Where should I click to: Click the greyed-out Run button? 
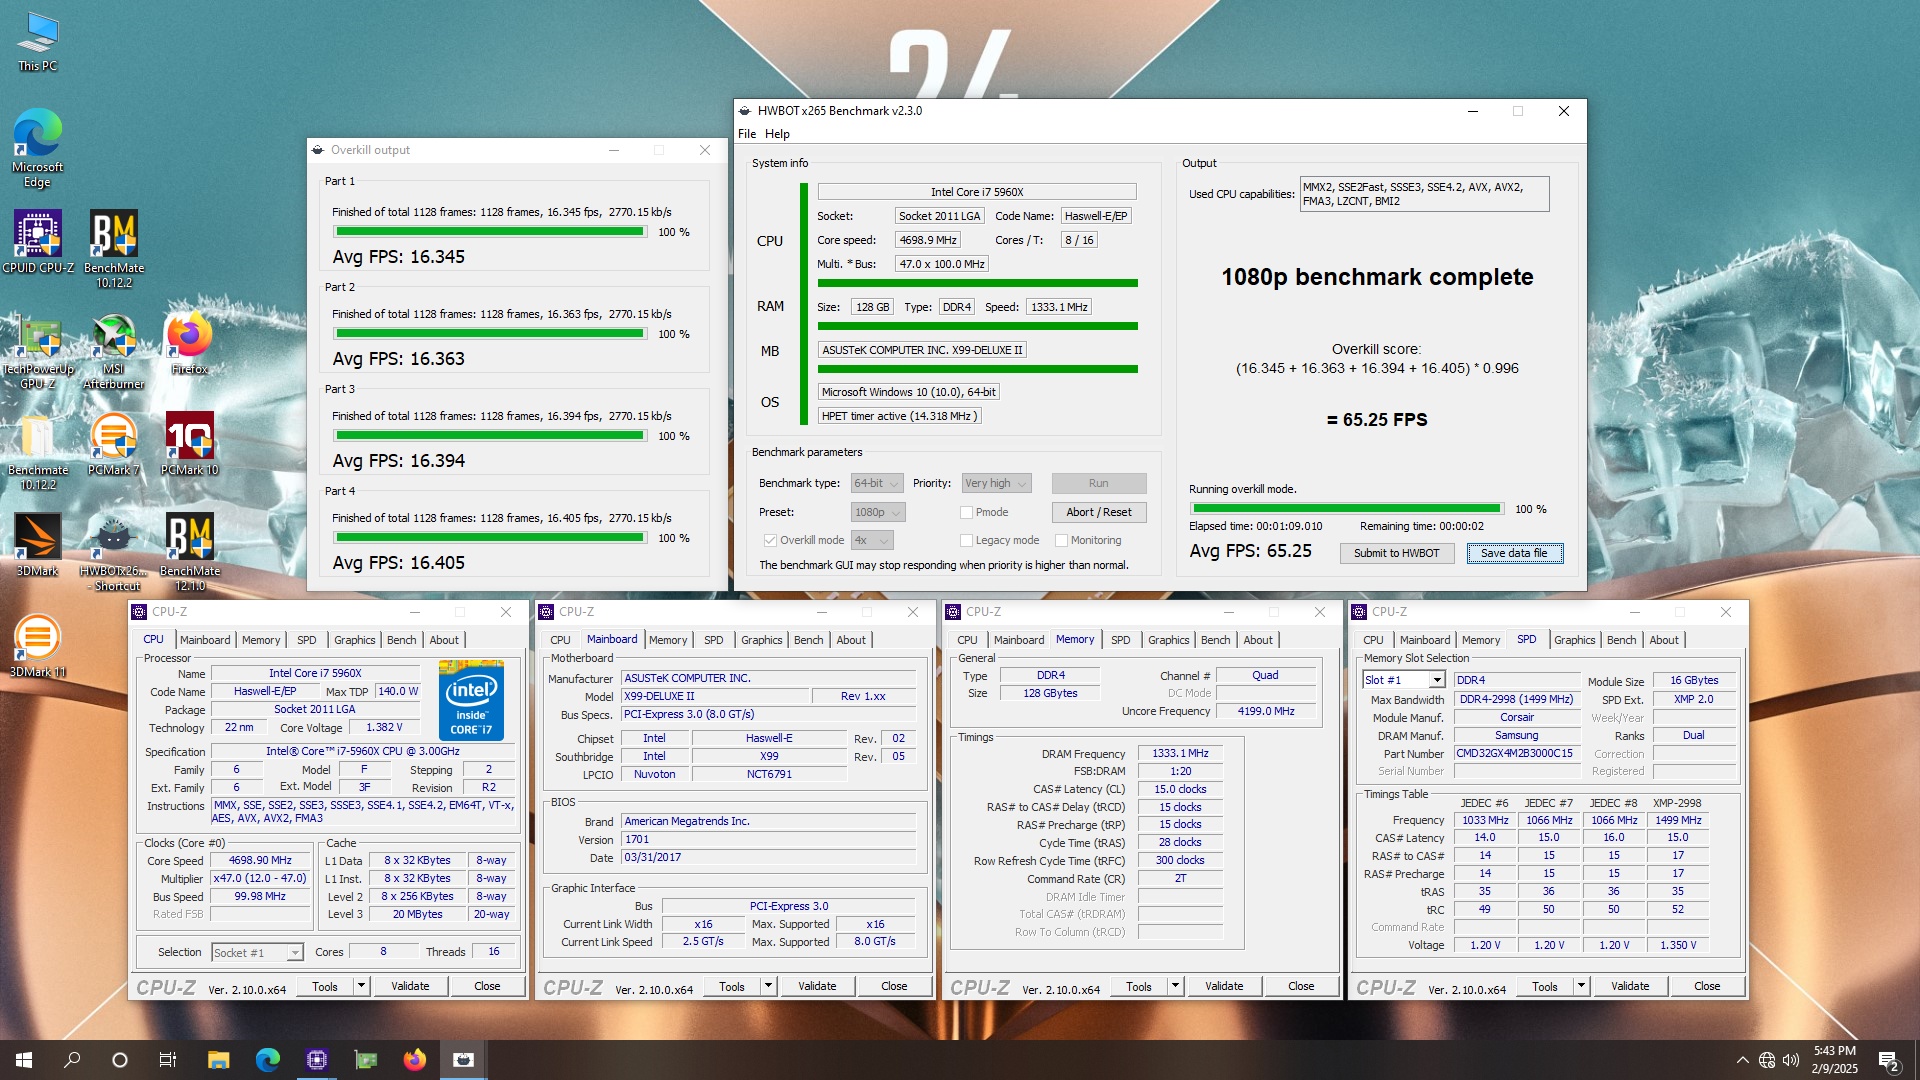pyautogui.click(x=1098, y=483)
